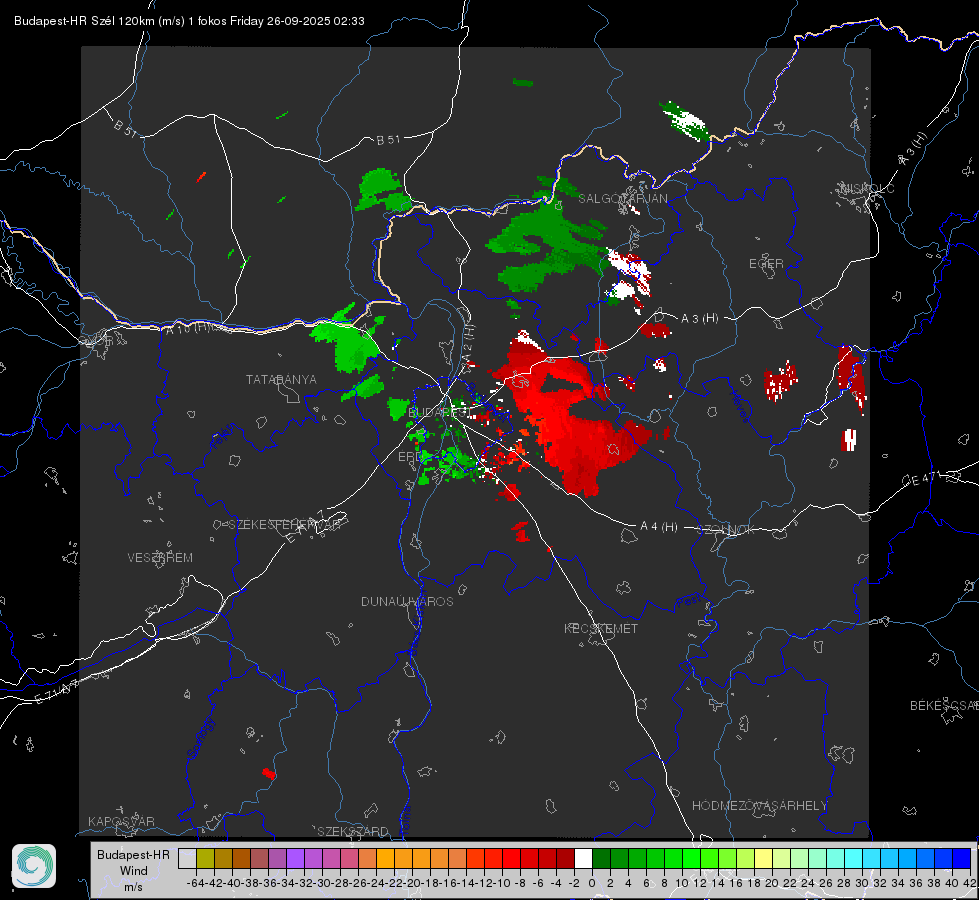
Task: Select the yellow 18 to 20 legend swatch
Action: coord(763,858)
